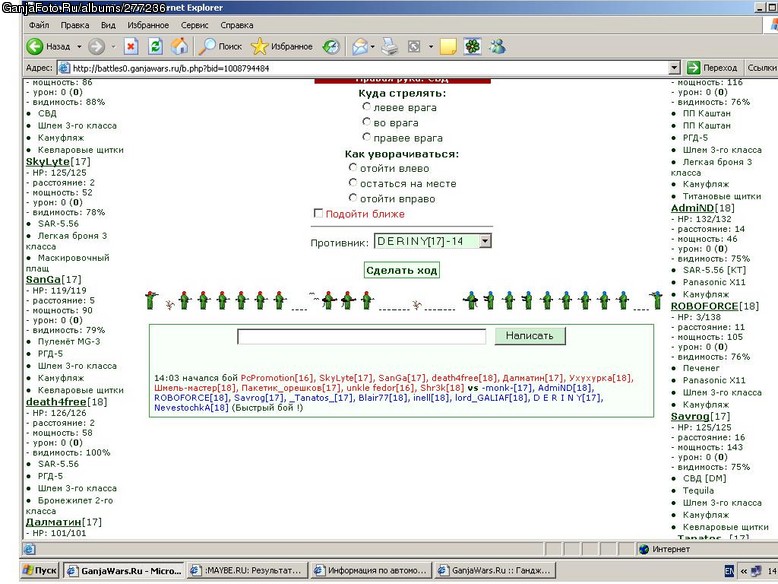
Task: Expand the Back button history arrow
Action: 79,47
